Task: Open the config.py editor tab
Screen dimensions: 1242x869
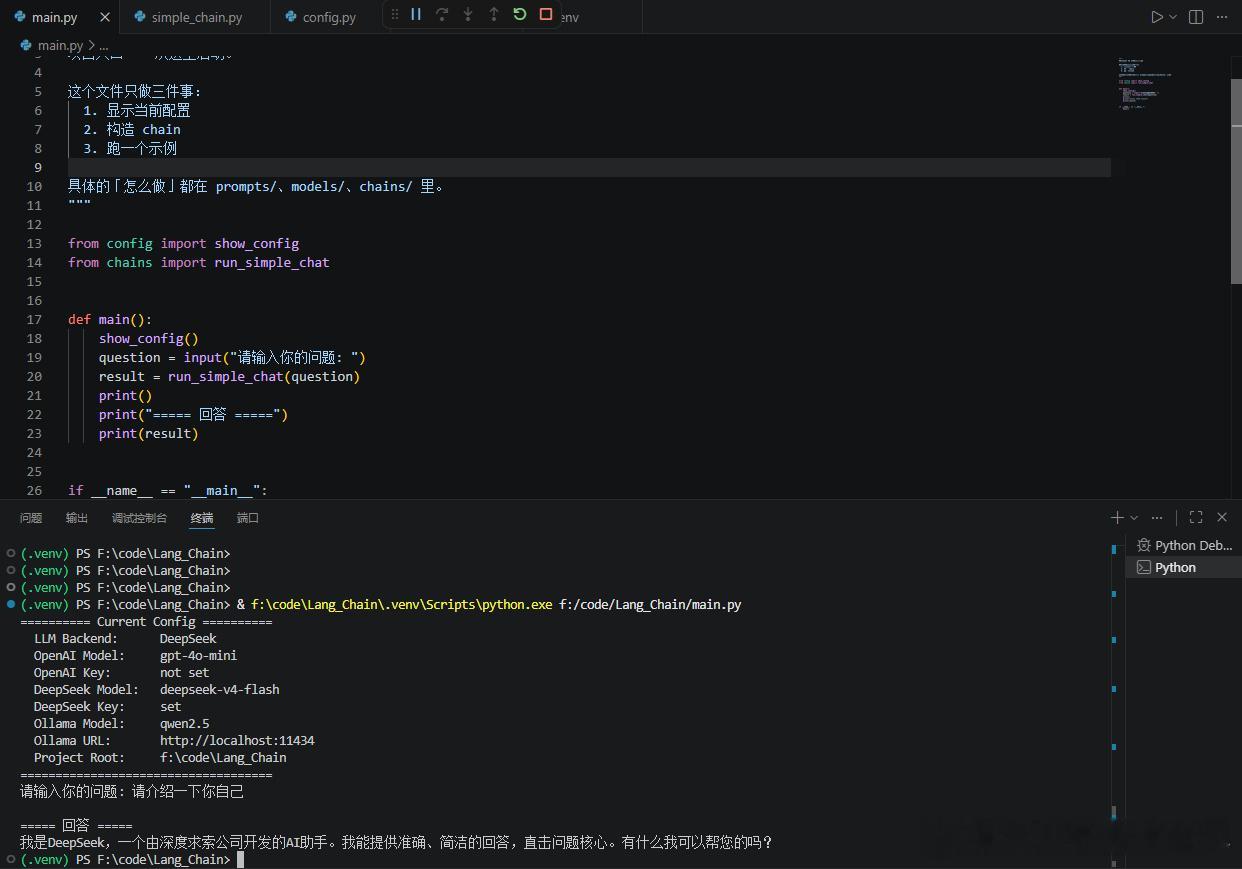Action: [x=321, y=17]
